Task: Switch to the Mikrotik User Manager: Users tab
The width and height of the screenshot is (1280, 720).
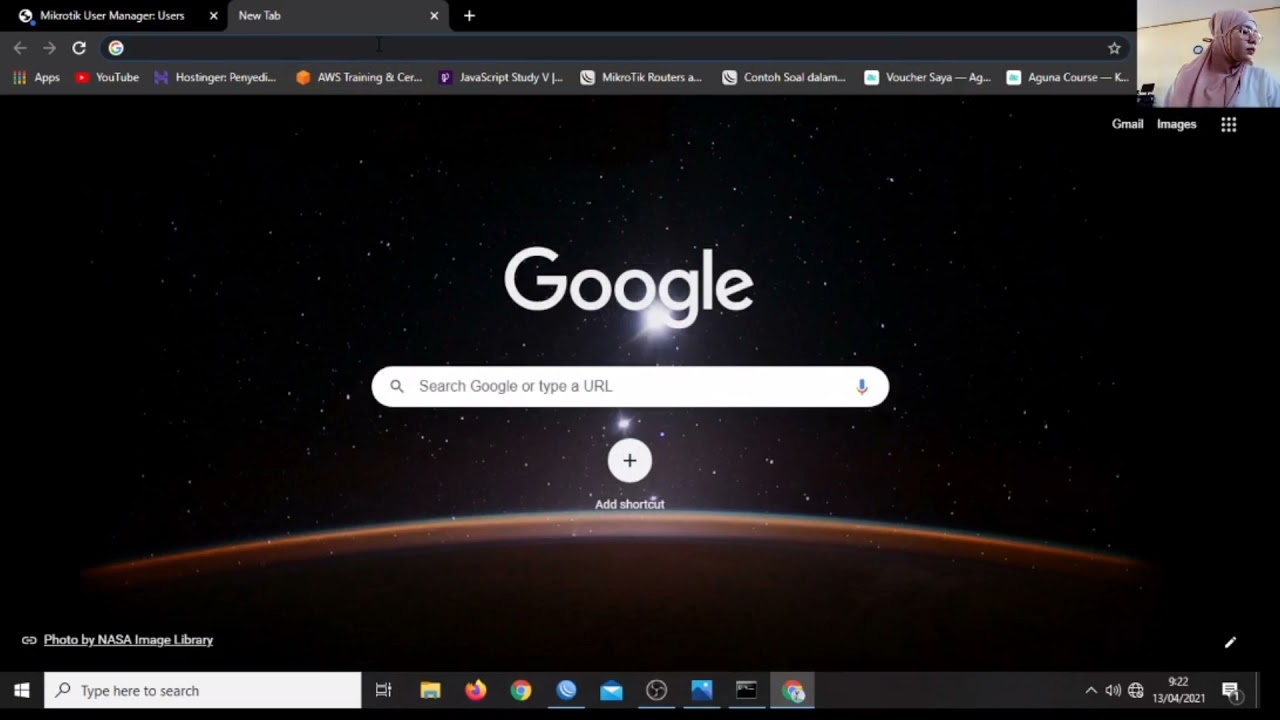Action: (112, 16)
